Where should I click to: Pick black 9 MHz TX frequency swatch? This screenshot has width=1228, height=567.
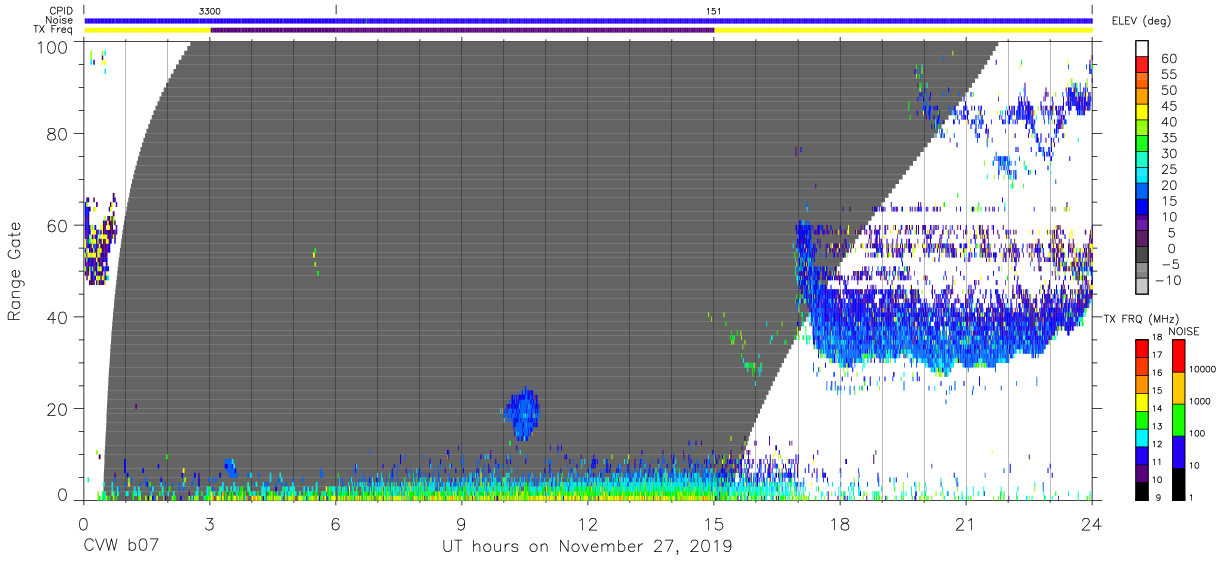1142,489
